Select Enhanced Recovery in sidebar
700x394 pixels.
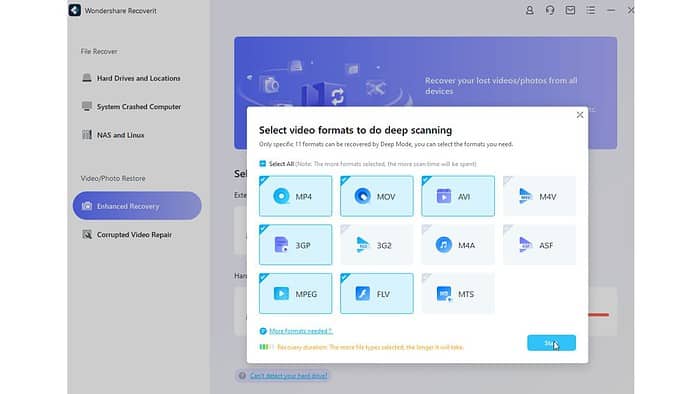pyautogui.click(x=137, y=206)
